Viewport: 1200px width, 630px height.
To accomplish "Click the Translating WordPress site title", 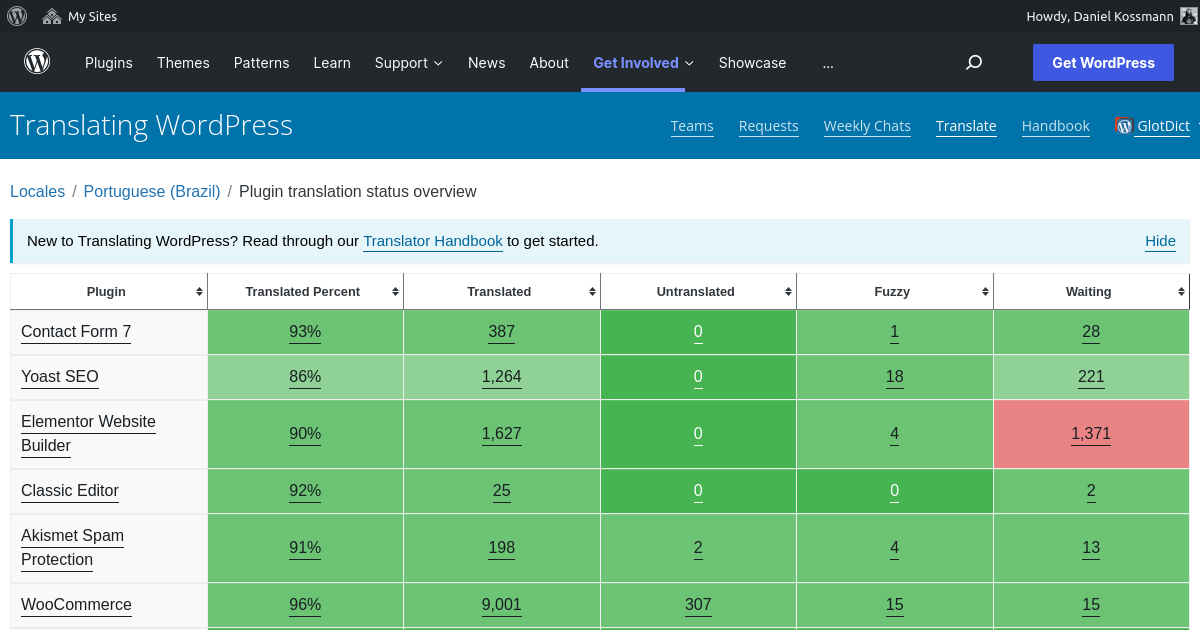I will 151,125.
